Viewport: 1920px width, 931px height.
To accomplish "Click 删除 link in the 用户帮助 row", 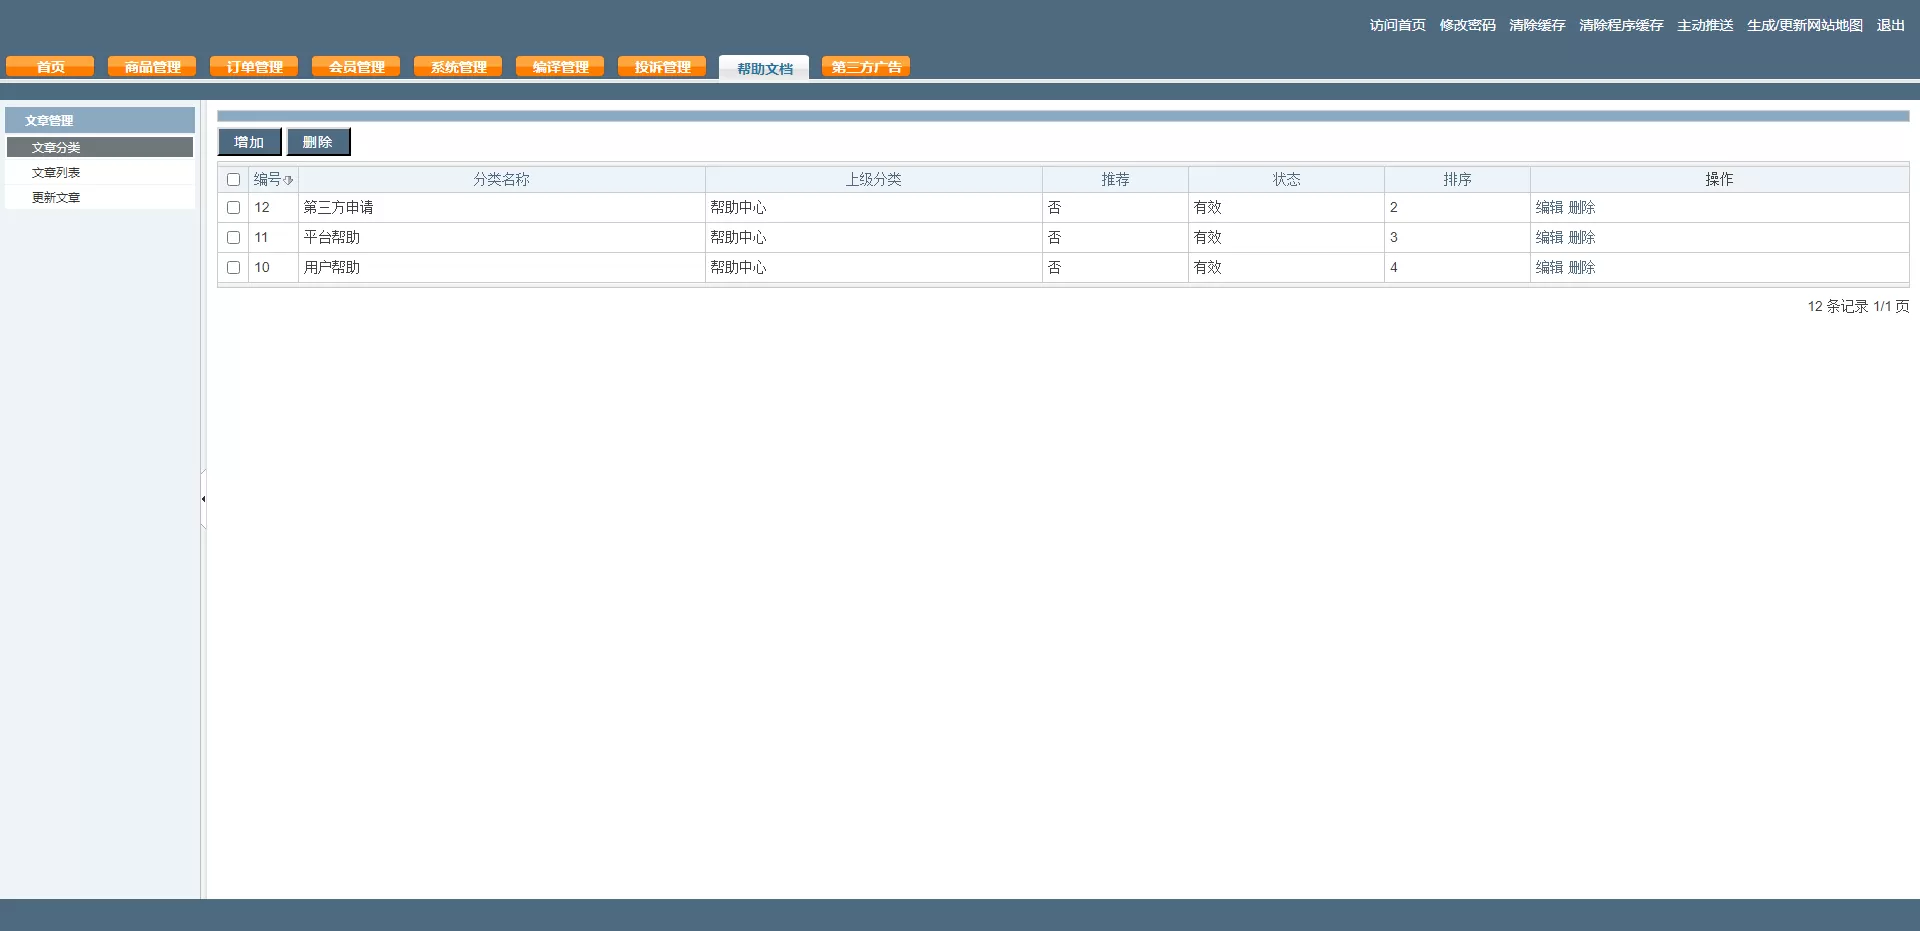I will coord(1582,268).
